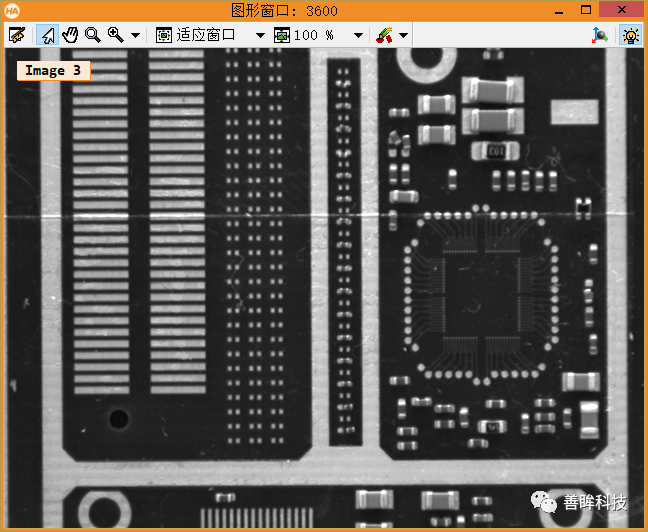The height and width of the screenshot is (532, 648).
Task: Click the image zoom percentage icon
Action: tap(282, 35)
